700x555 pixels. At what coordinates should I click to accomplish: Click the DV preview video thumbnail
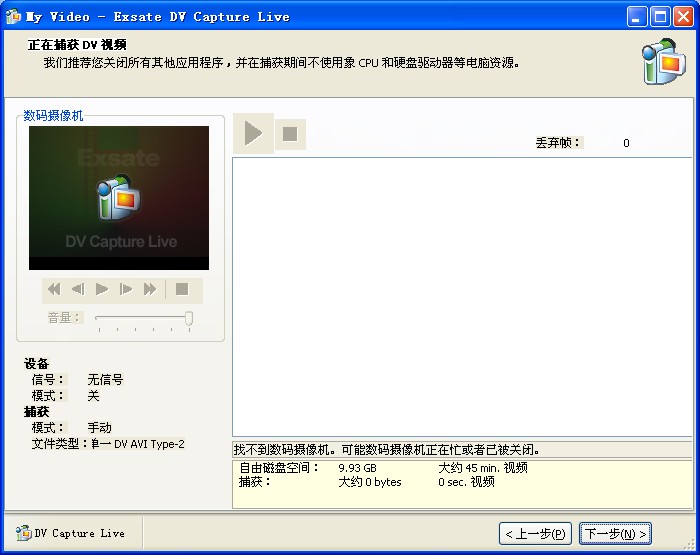pyautogui.click(x=119, y=198)
